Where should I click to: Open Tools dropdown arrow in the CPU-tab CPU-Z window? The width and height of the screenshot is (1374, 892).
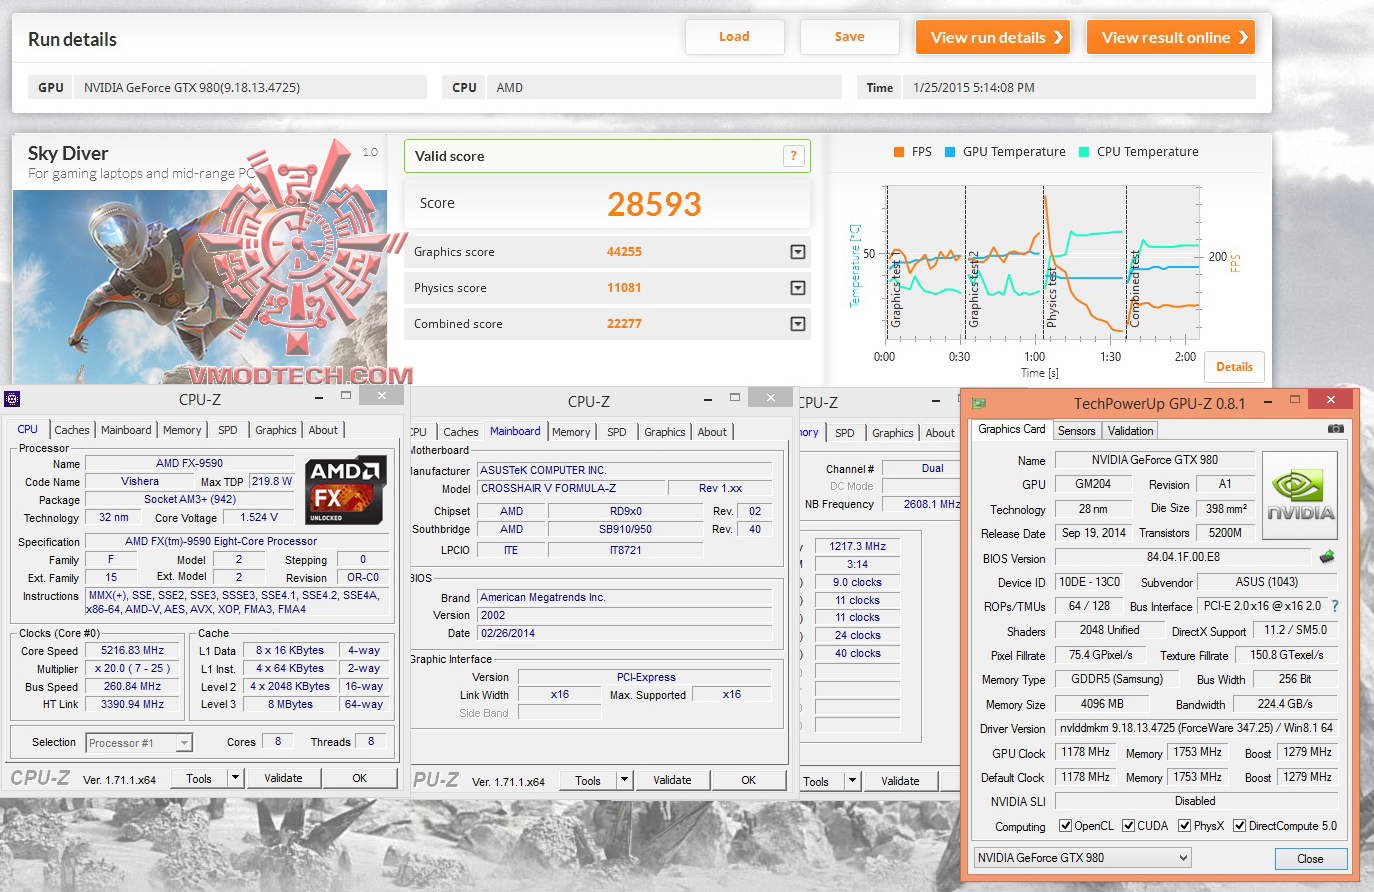coord(235,778)
